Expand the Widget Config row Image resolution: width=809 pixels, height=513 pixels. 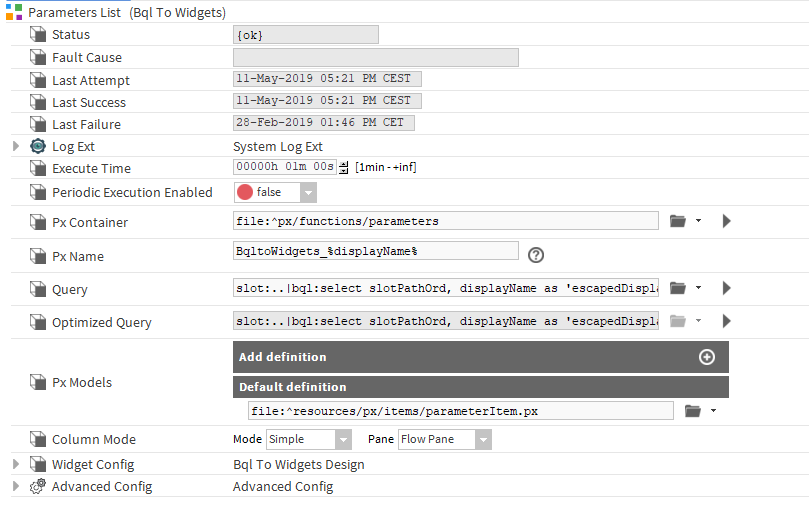15,464
